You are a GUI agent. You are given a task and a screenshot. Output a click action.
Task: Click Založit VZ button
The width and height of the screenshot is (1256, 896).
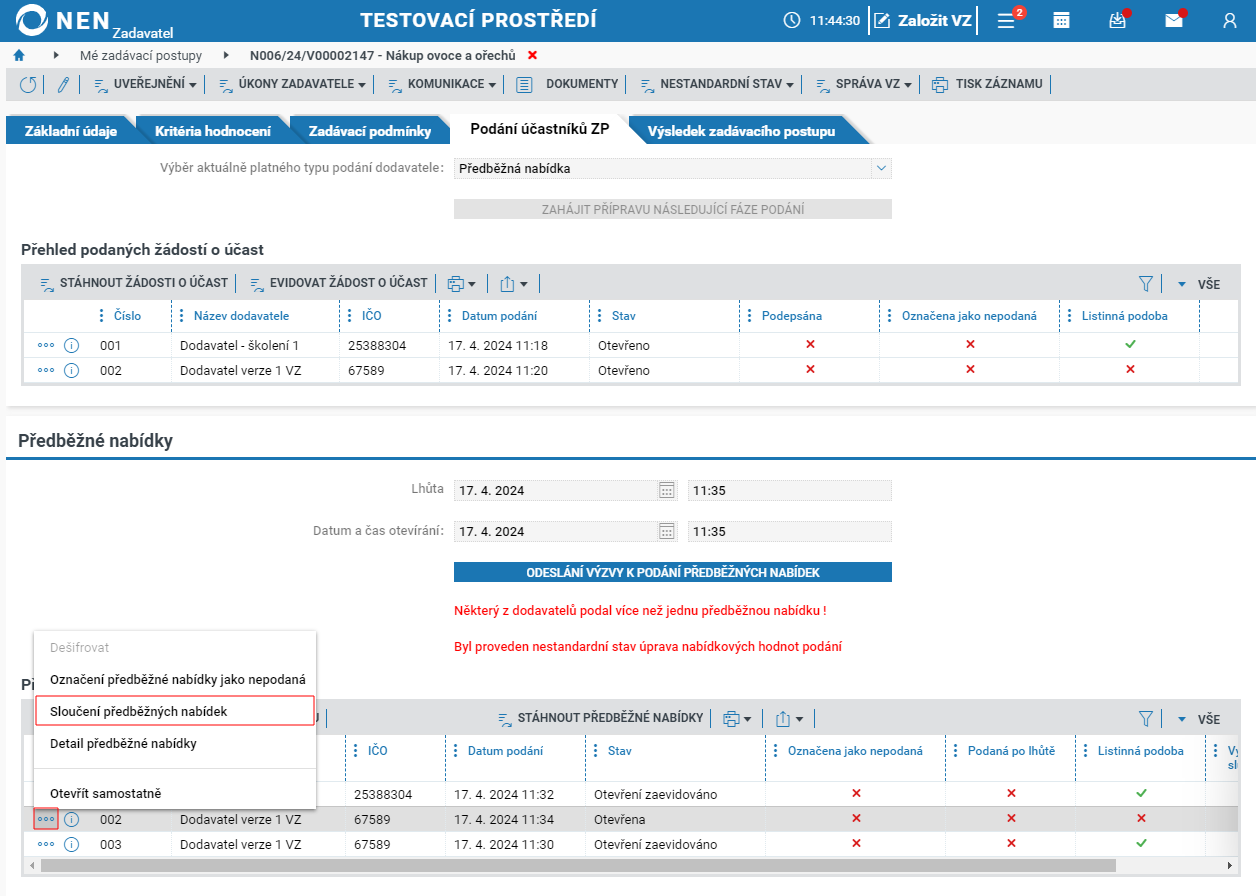(922, 20)
